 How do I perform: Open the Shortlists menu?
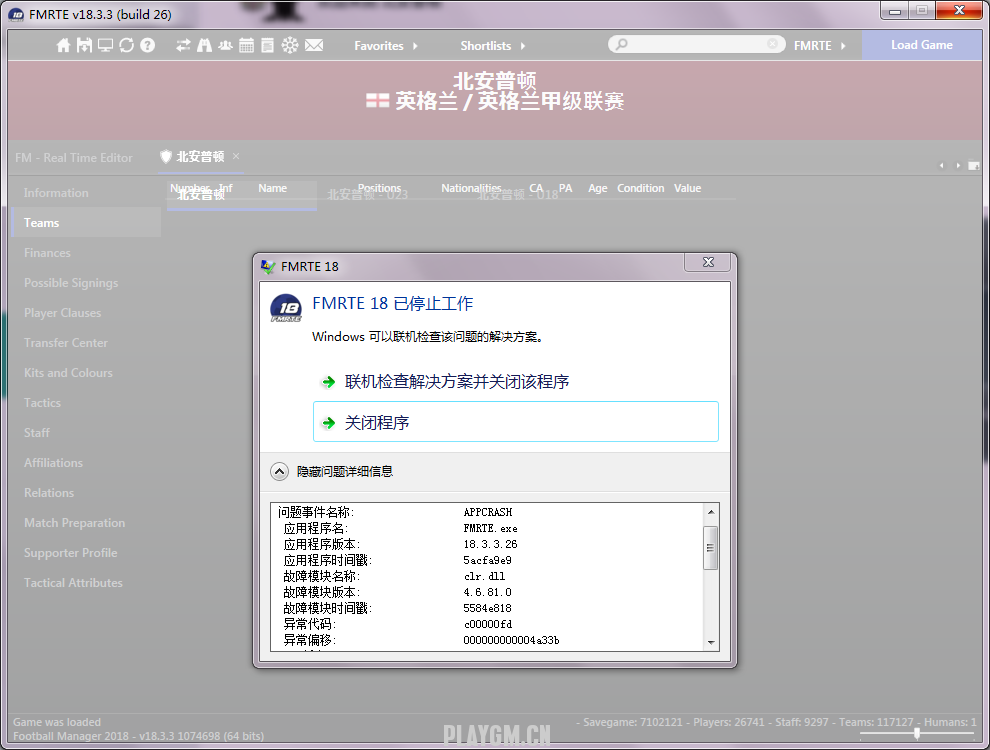pyautogui.click(x=492, y=45)
